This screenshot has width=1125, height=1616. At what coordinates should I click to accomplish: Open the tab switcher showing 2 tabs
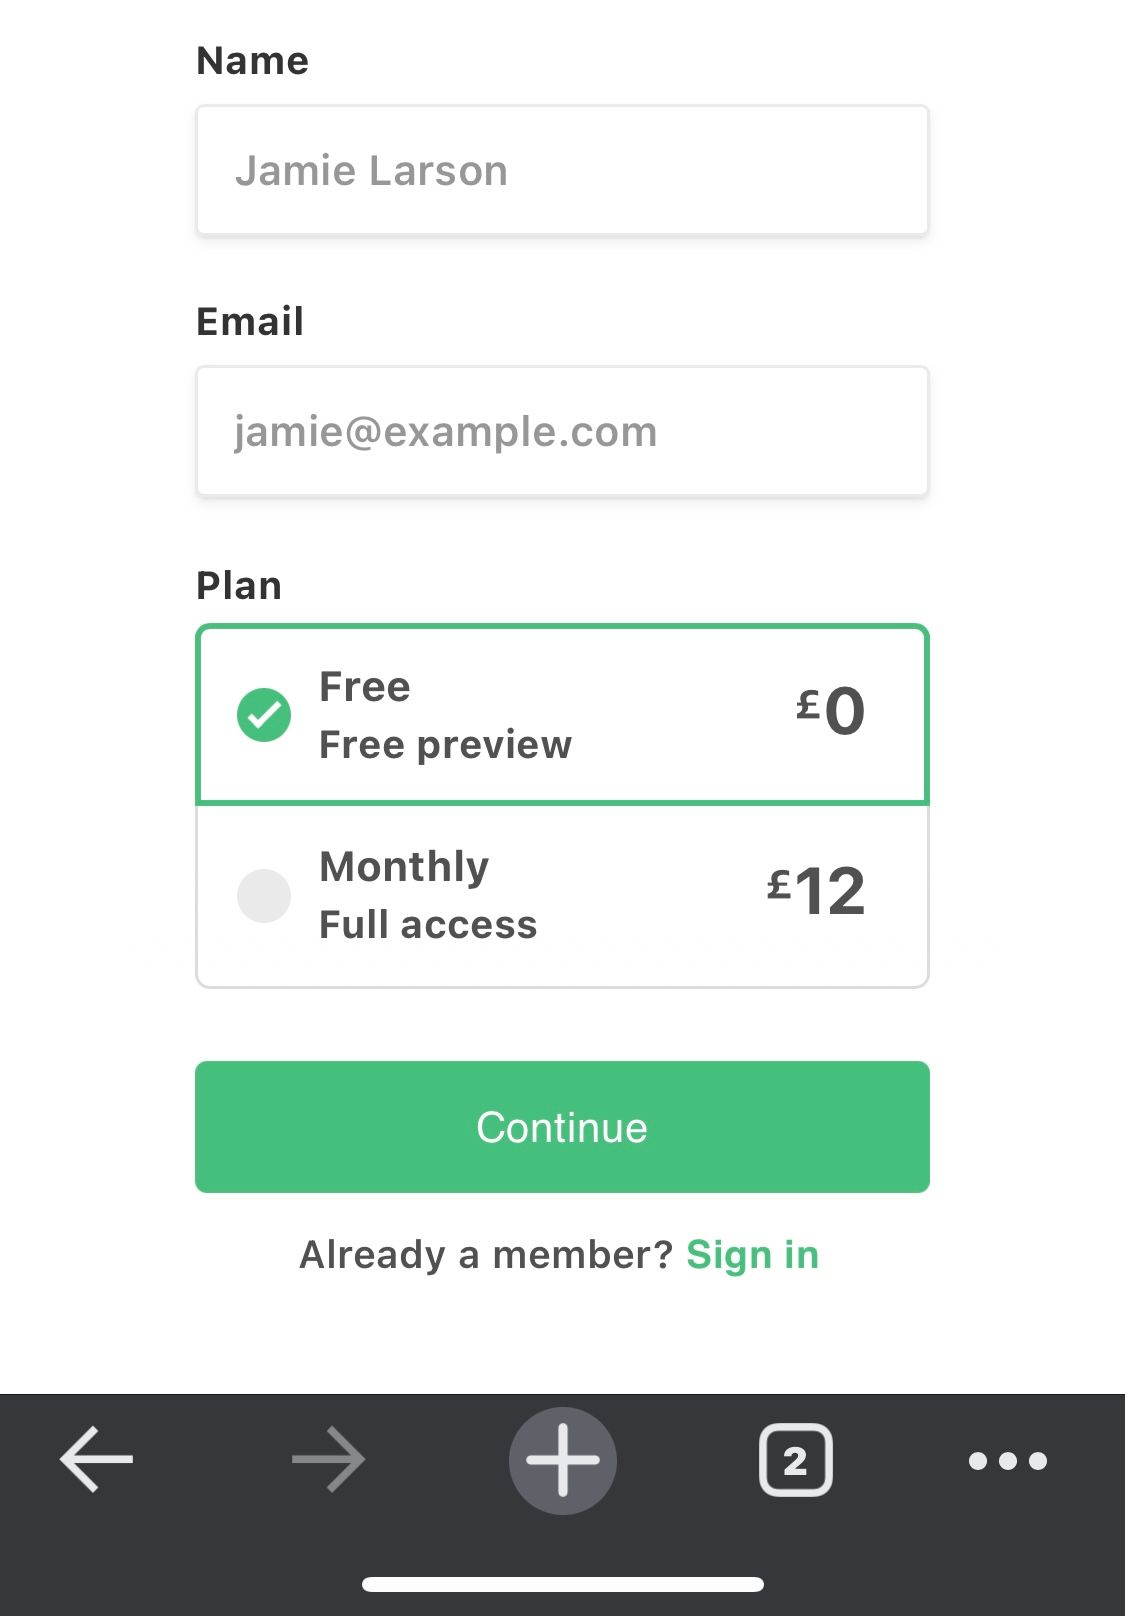[x=796, y=1460]
